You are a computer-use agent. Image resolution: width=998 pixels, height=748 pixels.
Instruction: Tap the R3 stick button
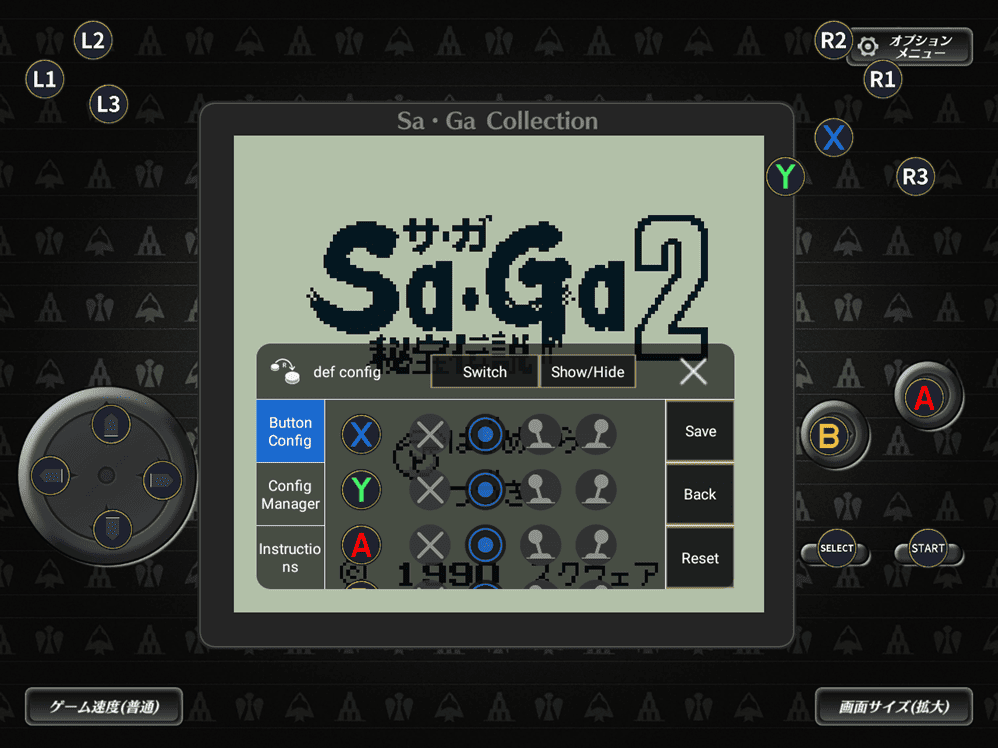915,176
